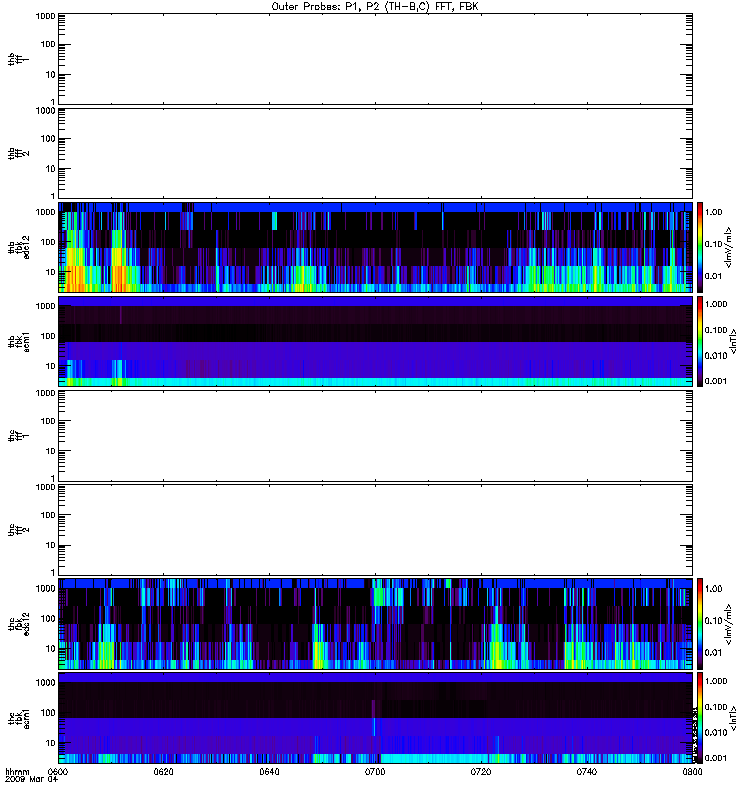Screen dimensions: 750x800
Task: Click the thb fbk edc12 spectrogram panel
Action: (376, 247)
